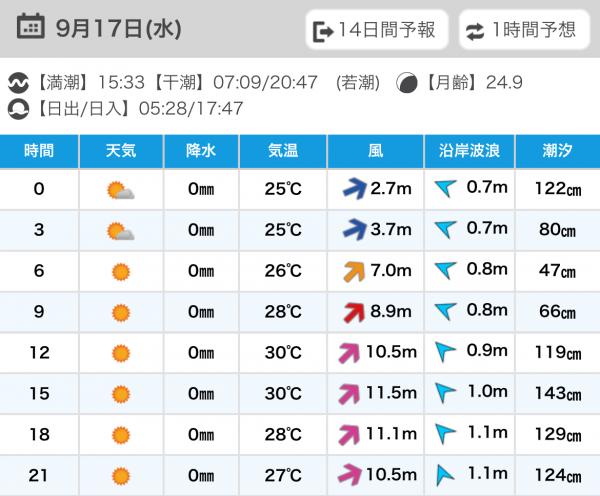This screenshot has height=496, width=600.
Task: Click the sunrise icon beside 日出/日入
Action: click(19, 108)
